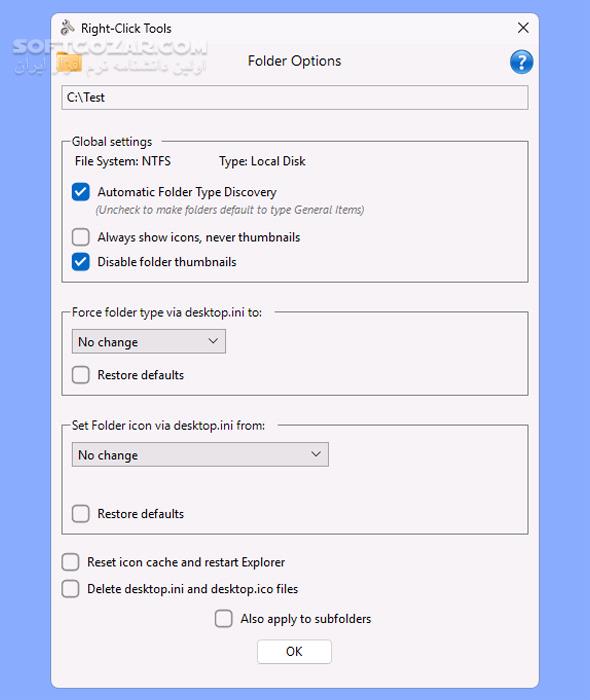Click the Right-Click Tools app icon in the title bar
The width and height of the screenshot is (590, 700).
click(67, 28)
